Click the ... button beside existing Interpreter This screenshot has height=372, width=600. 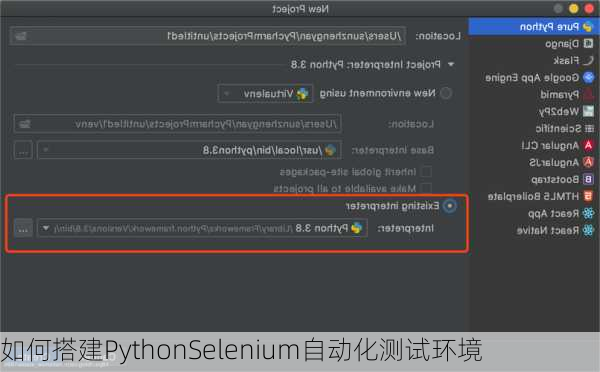(23, 228)
